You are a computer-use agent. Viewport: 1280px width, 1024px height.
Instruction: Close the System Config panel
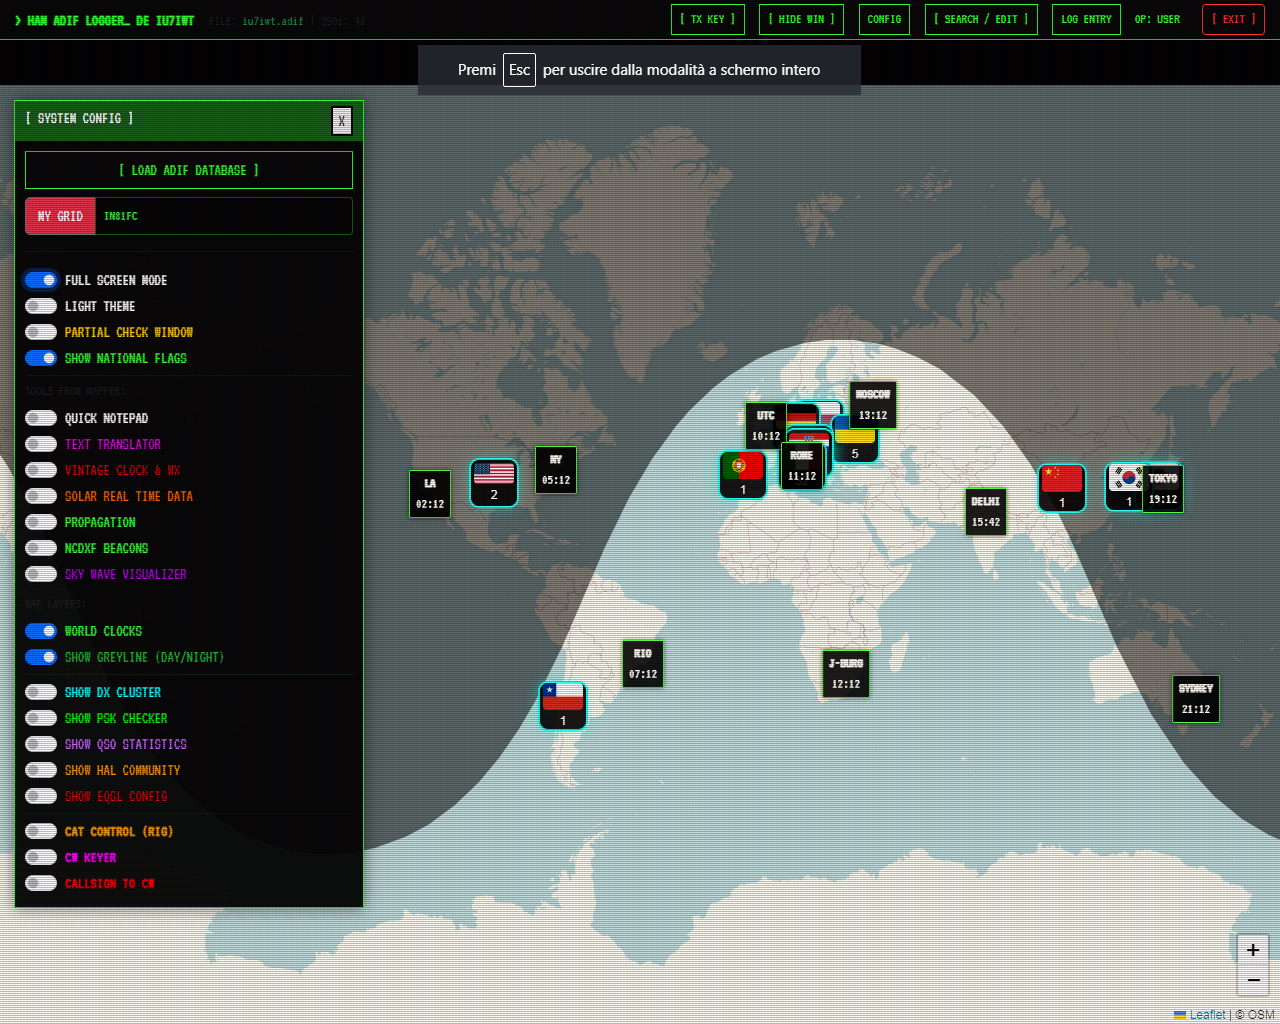point(341,121)
